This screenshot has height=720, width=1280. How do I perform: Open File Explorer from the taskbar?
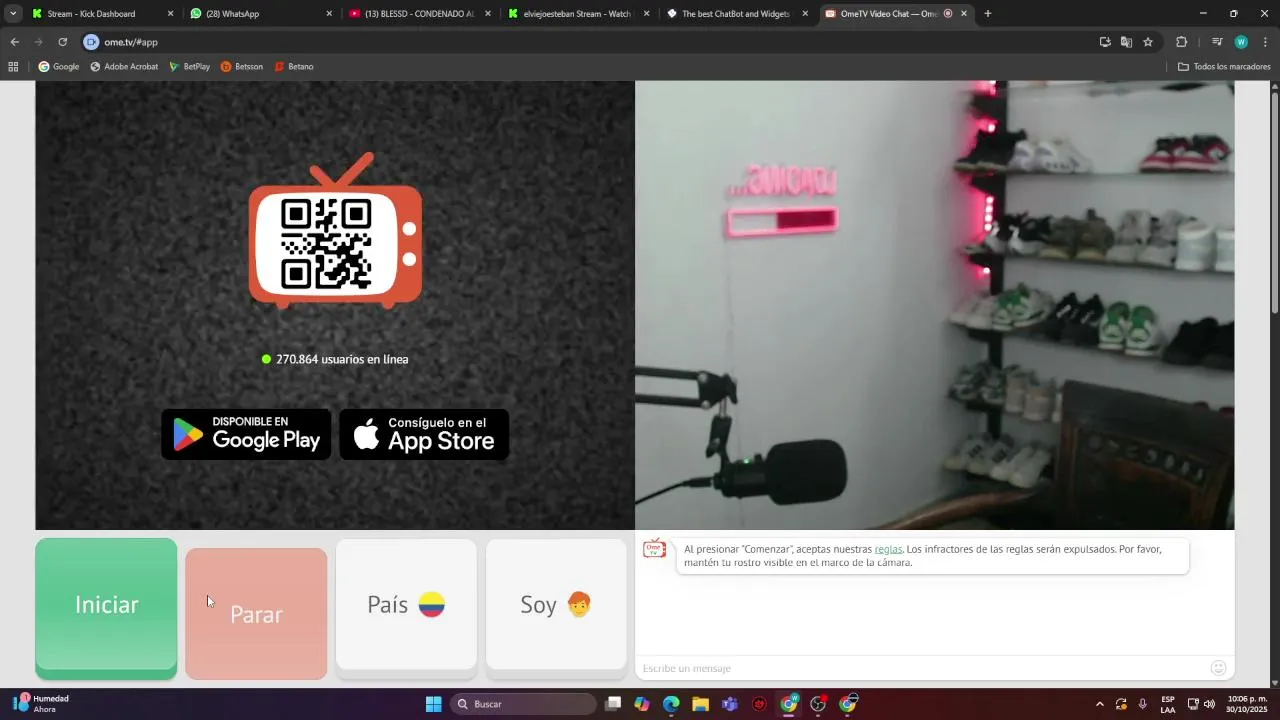700,704
